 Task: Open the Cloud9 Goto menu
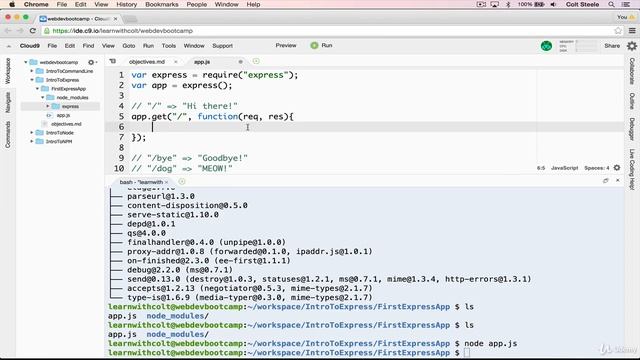click(x=129, y=46)
